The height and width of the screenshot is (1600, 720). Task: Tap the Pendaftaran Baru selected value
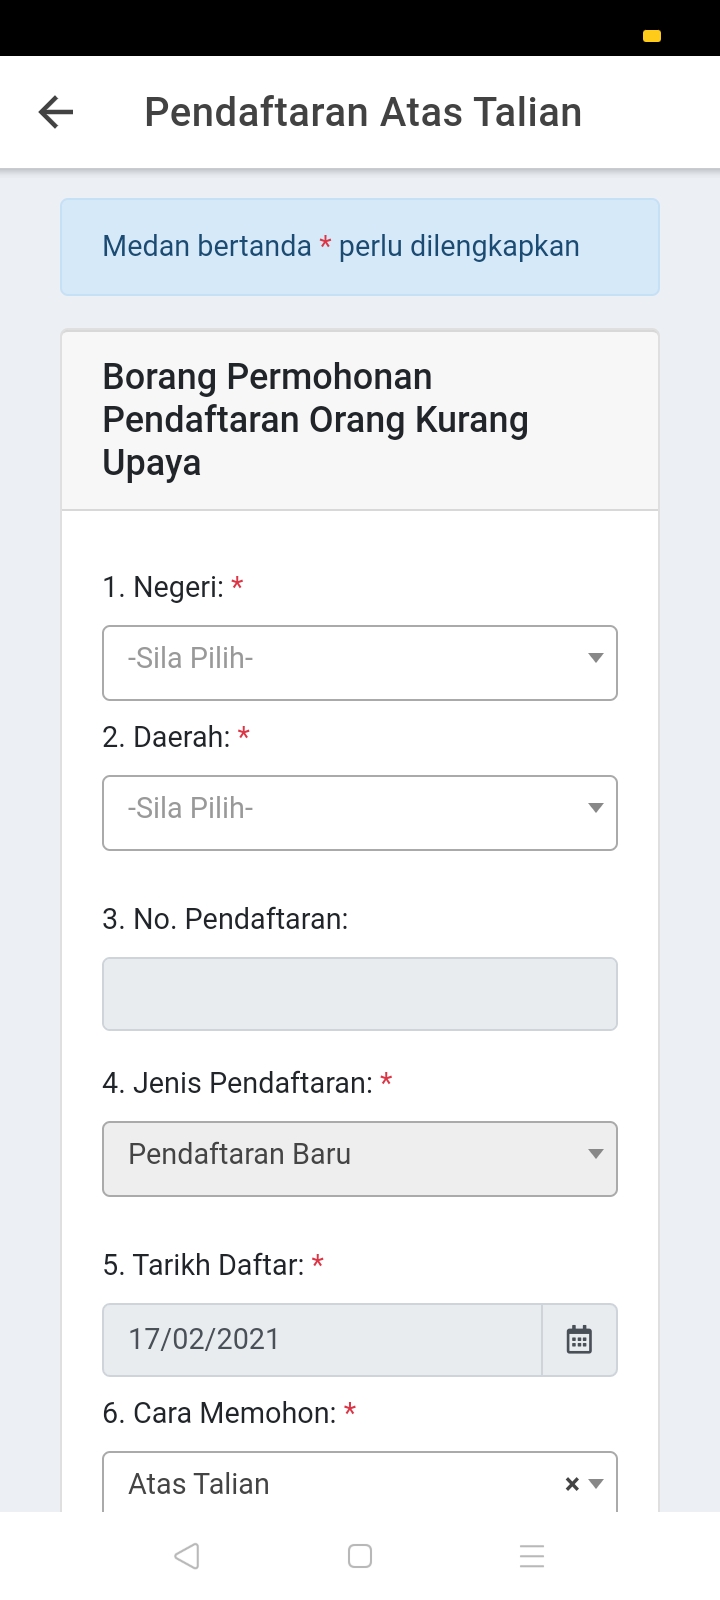click(x=240, y=1154)
